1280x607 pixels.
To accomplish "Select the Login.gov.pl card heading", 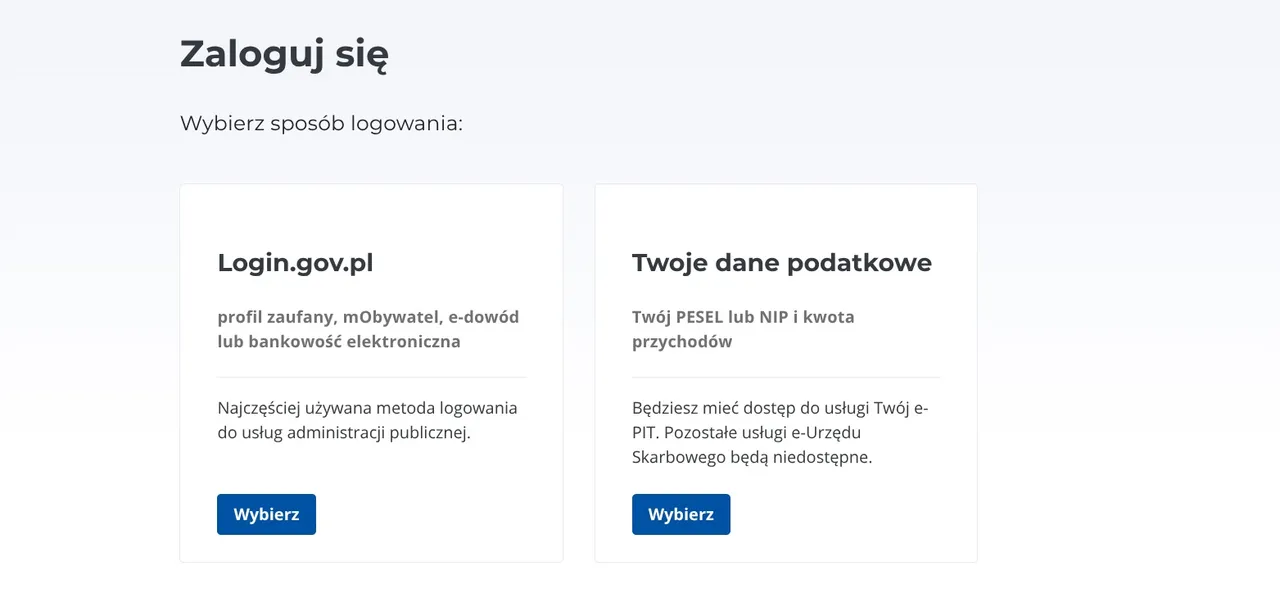I will tap(295, 263).
